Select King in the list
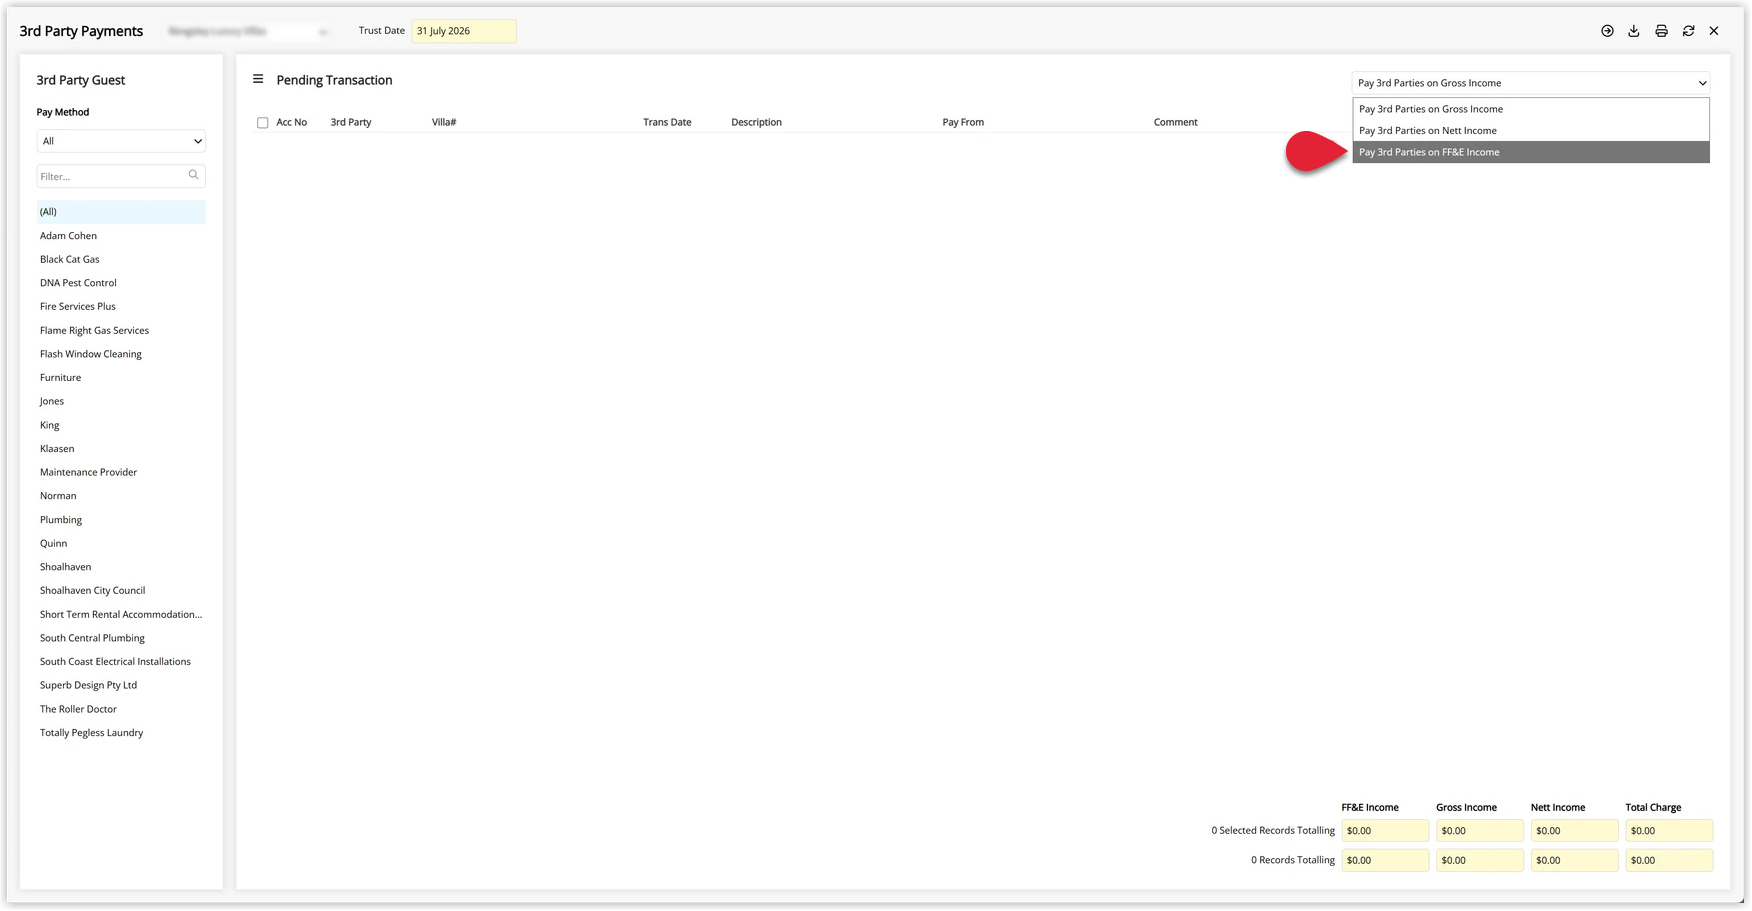The height and width of the screenshot is (911, 1752). tap(121, 425)
